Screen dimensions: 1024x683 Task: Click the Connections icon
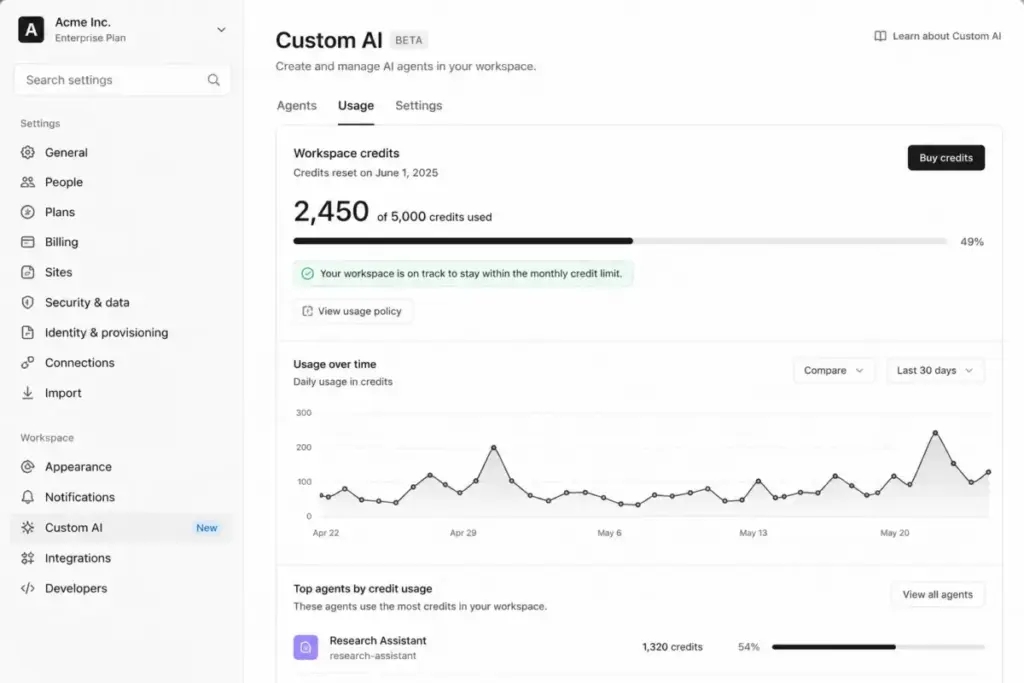[x=27, y=362]
